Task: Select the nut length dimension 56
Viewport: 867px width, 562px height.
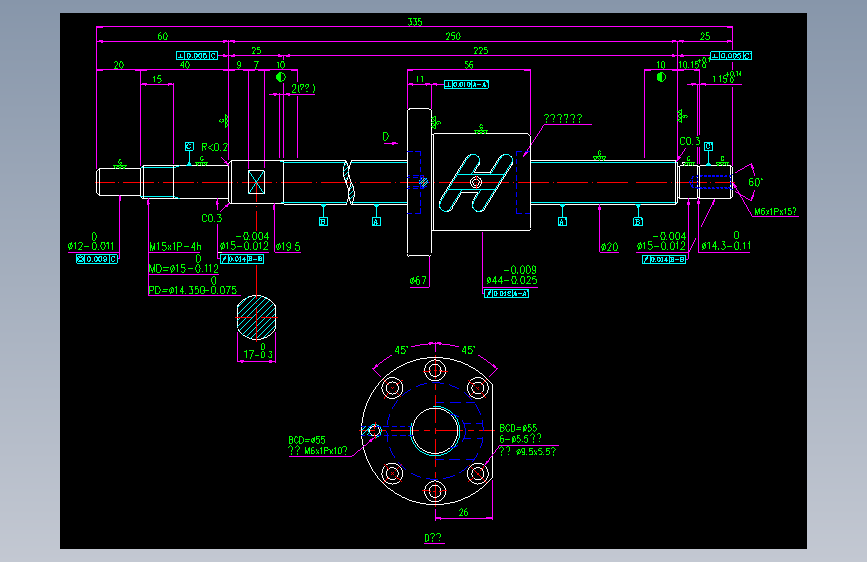Action: (469, 65)
